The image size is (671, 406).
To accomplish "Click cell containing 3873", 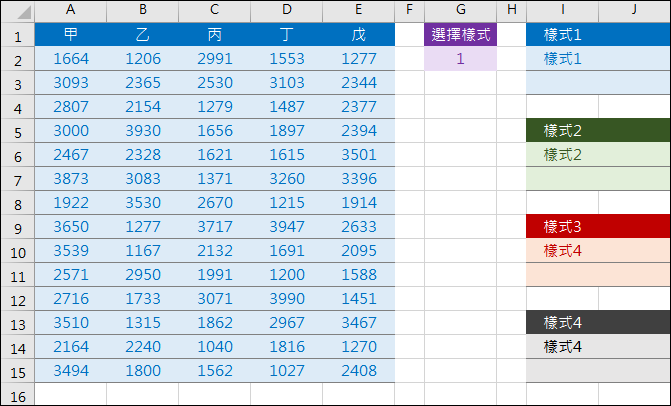I will click(x=71, y=178).
